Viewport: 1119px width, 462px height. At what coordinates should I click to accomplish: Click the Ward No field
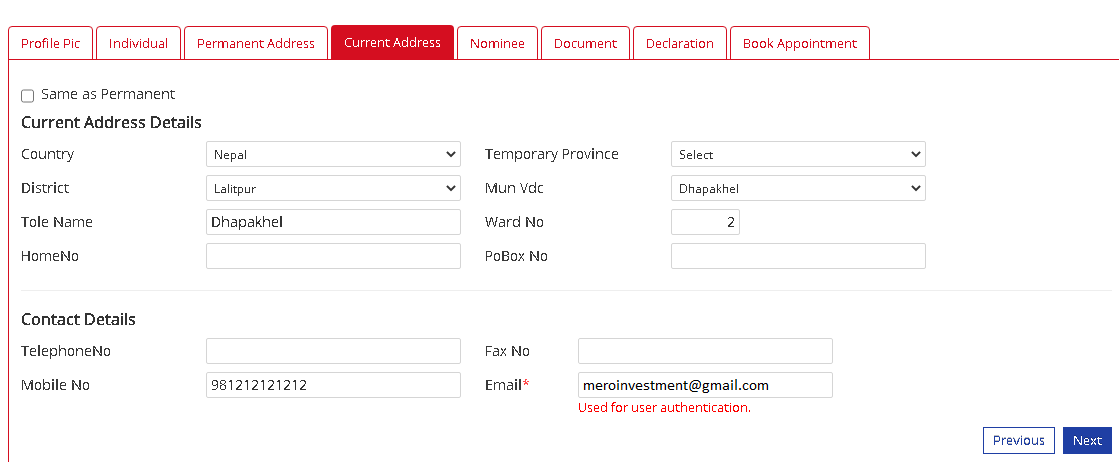point(705,222)
